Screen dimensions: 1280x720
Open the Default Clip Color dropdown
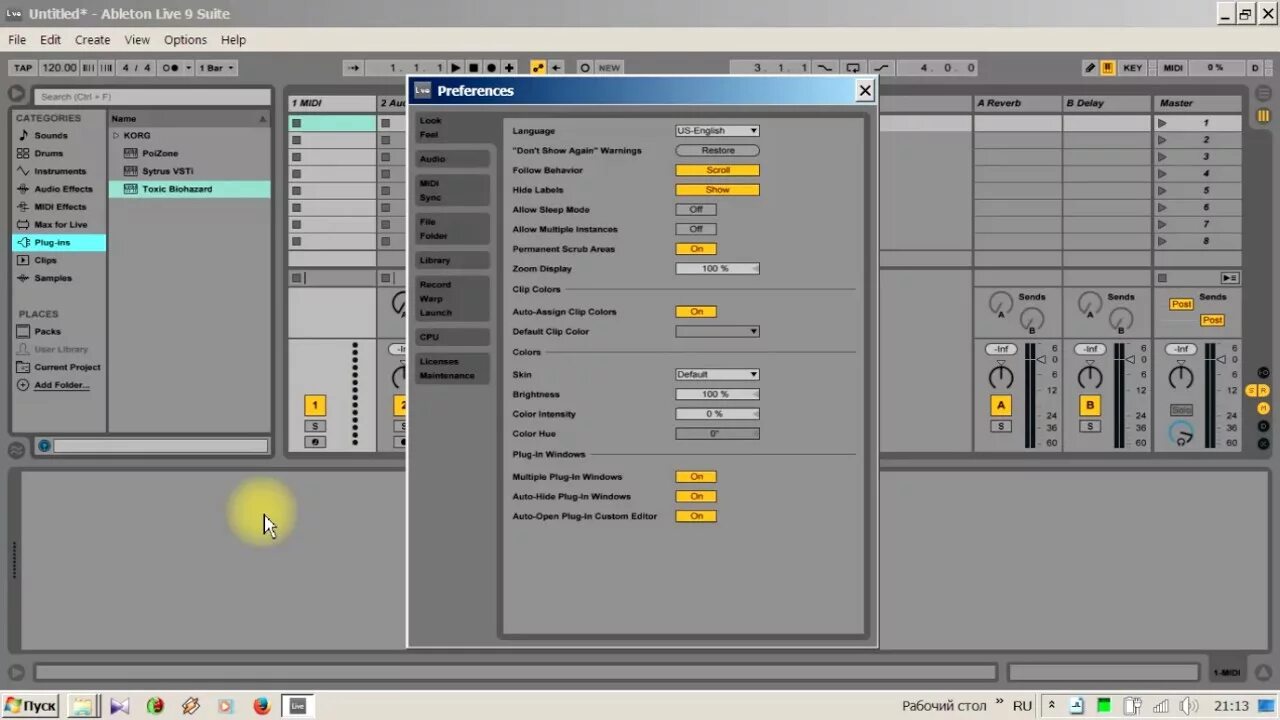tap(717, 331)
